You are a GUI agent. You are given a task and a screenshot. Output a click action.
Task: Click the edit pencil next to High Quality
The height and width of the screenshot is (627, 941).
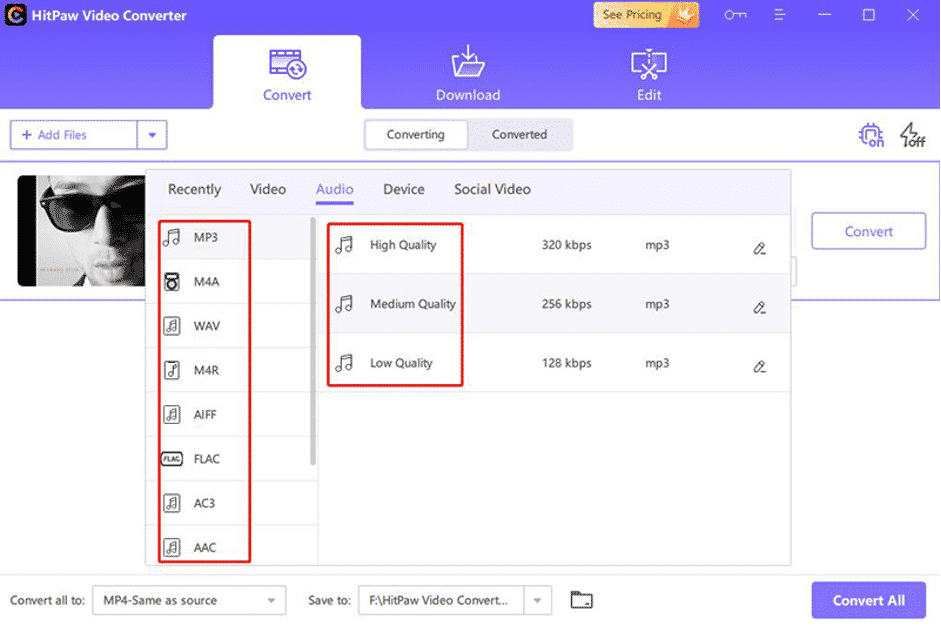pyautogui.click(x=759, y=245)
